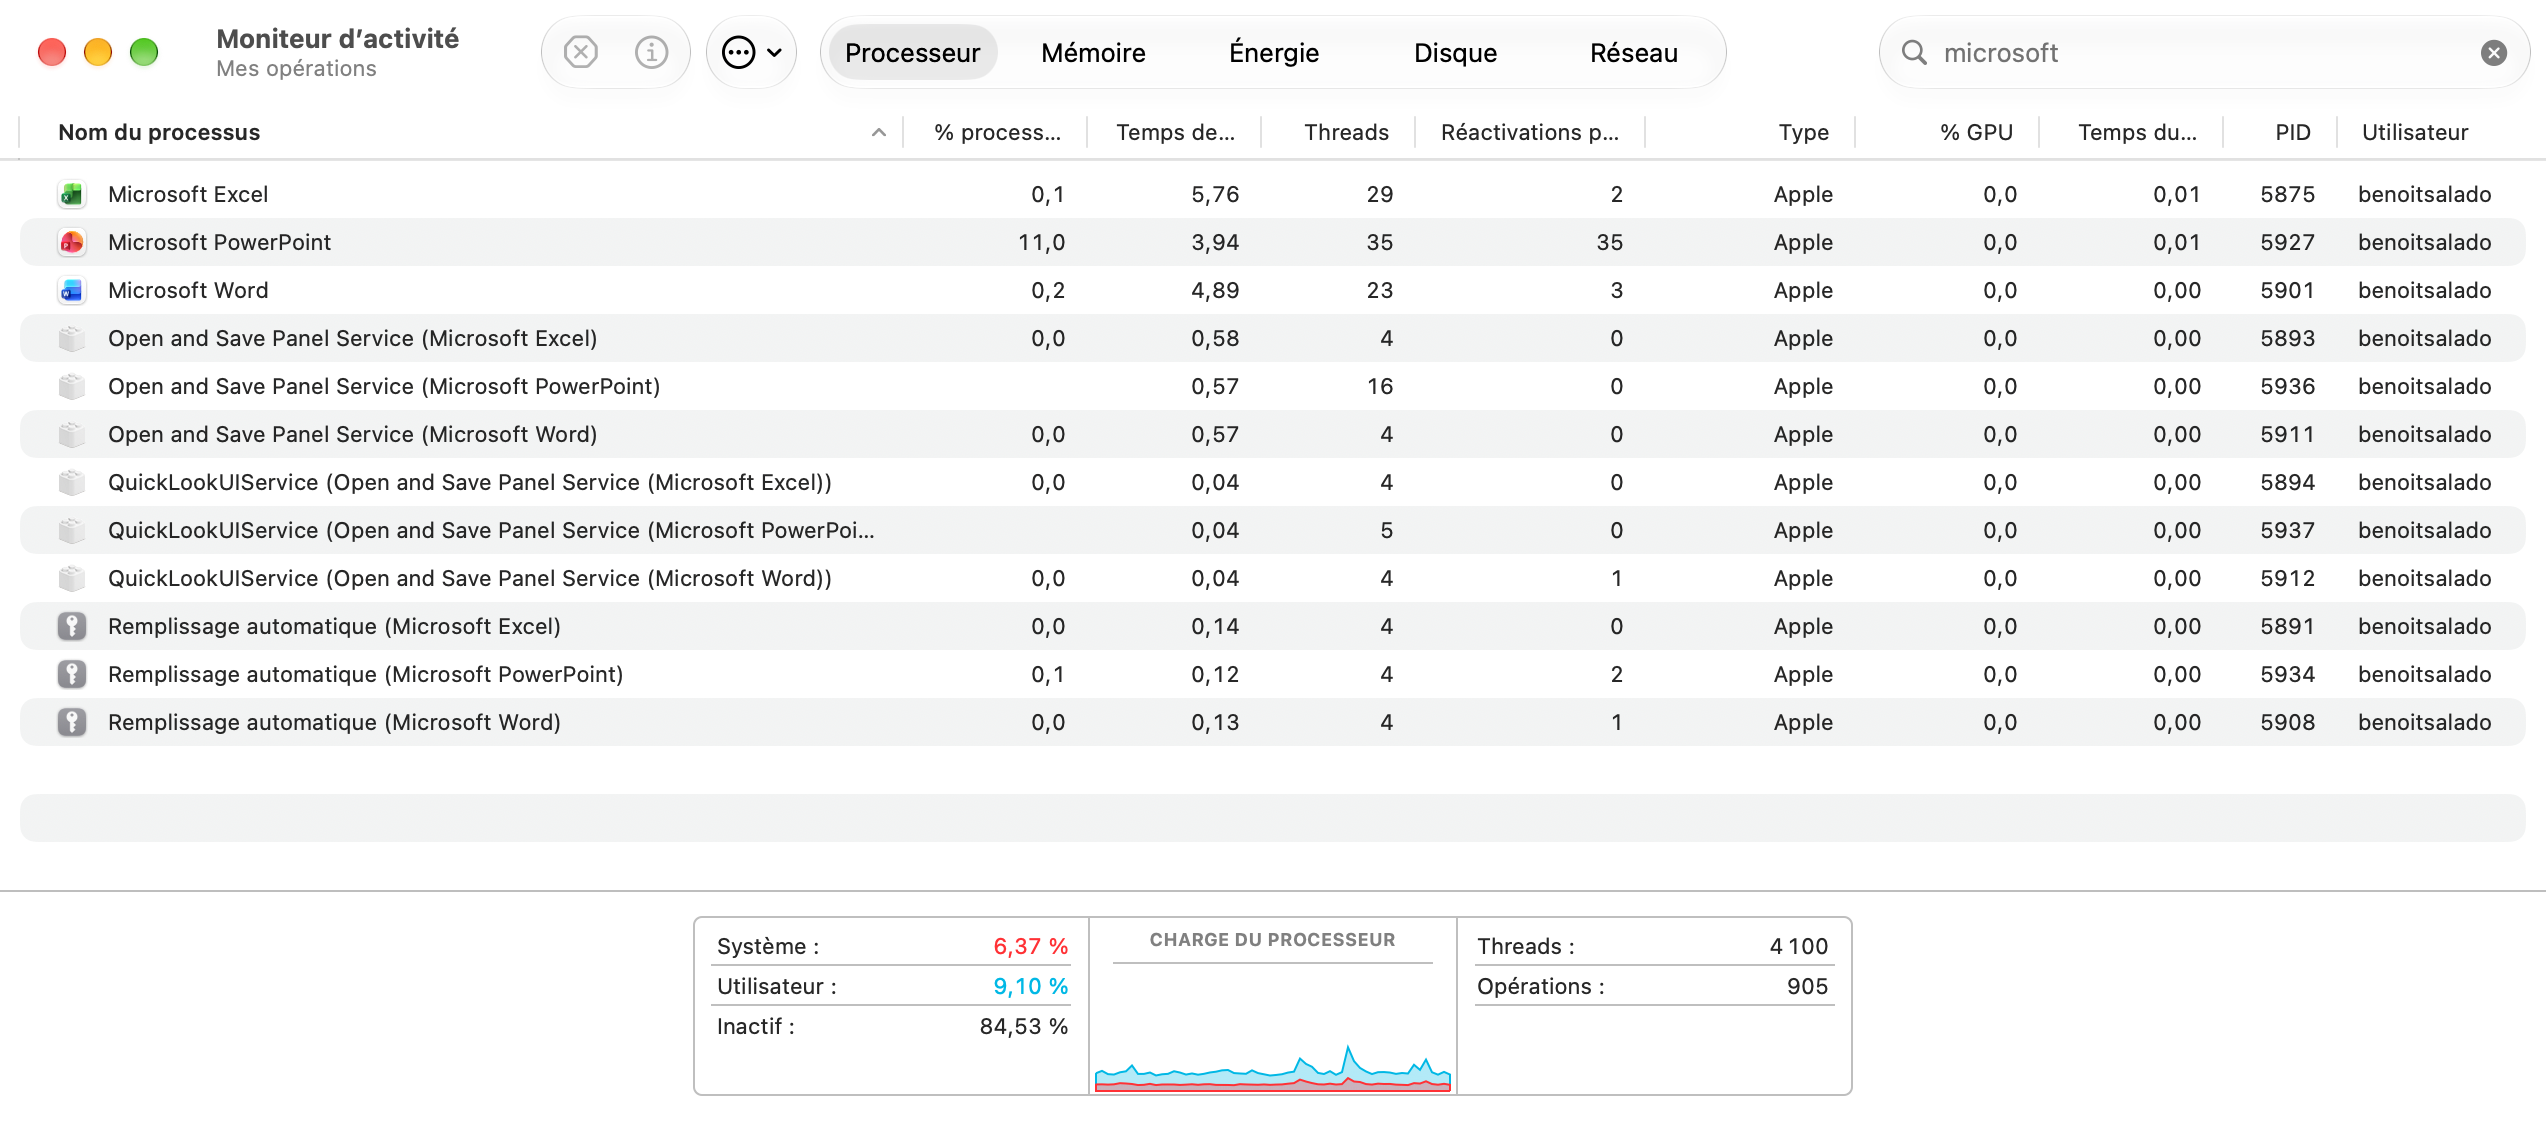Click the Microsoft Excel app icon
This screenshot has height=1124, width=2546.
point(72,194)
